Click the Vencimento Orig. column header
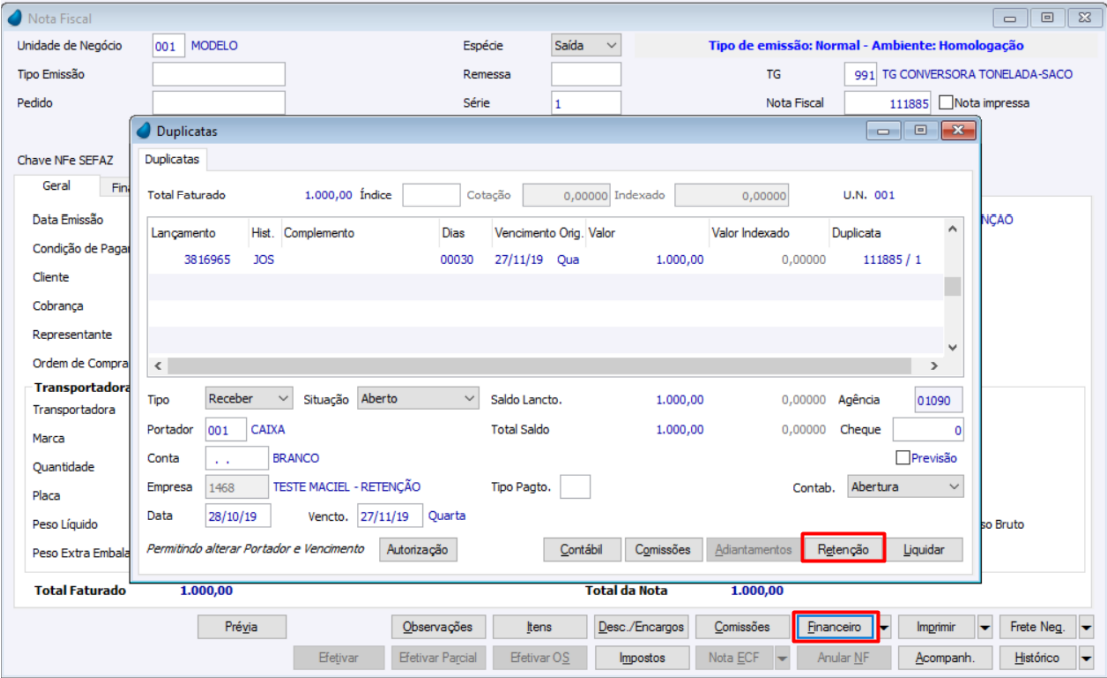Image resolution: width=1107 pixels, height=678 pixels. point(539,233)
